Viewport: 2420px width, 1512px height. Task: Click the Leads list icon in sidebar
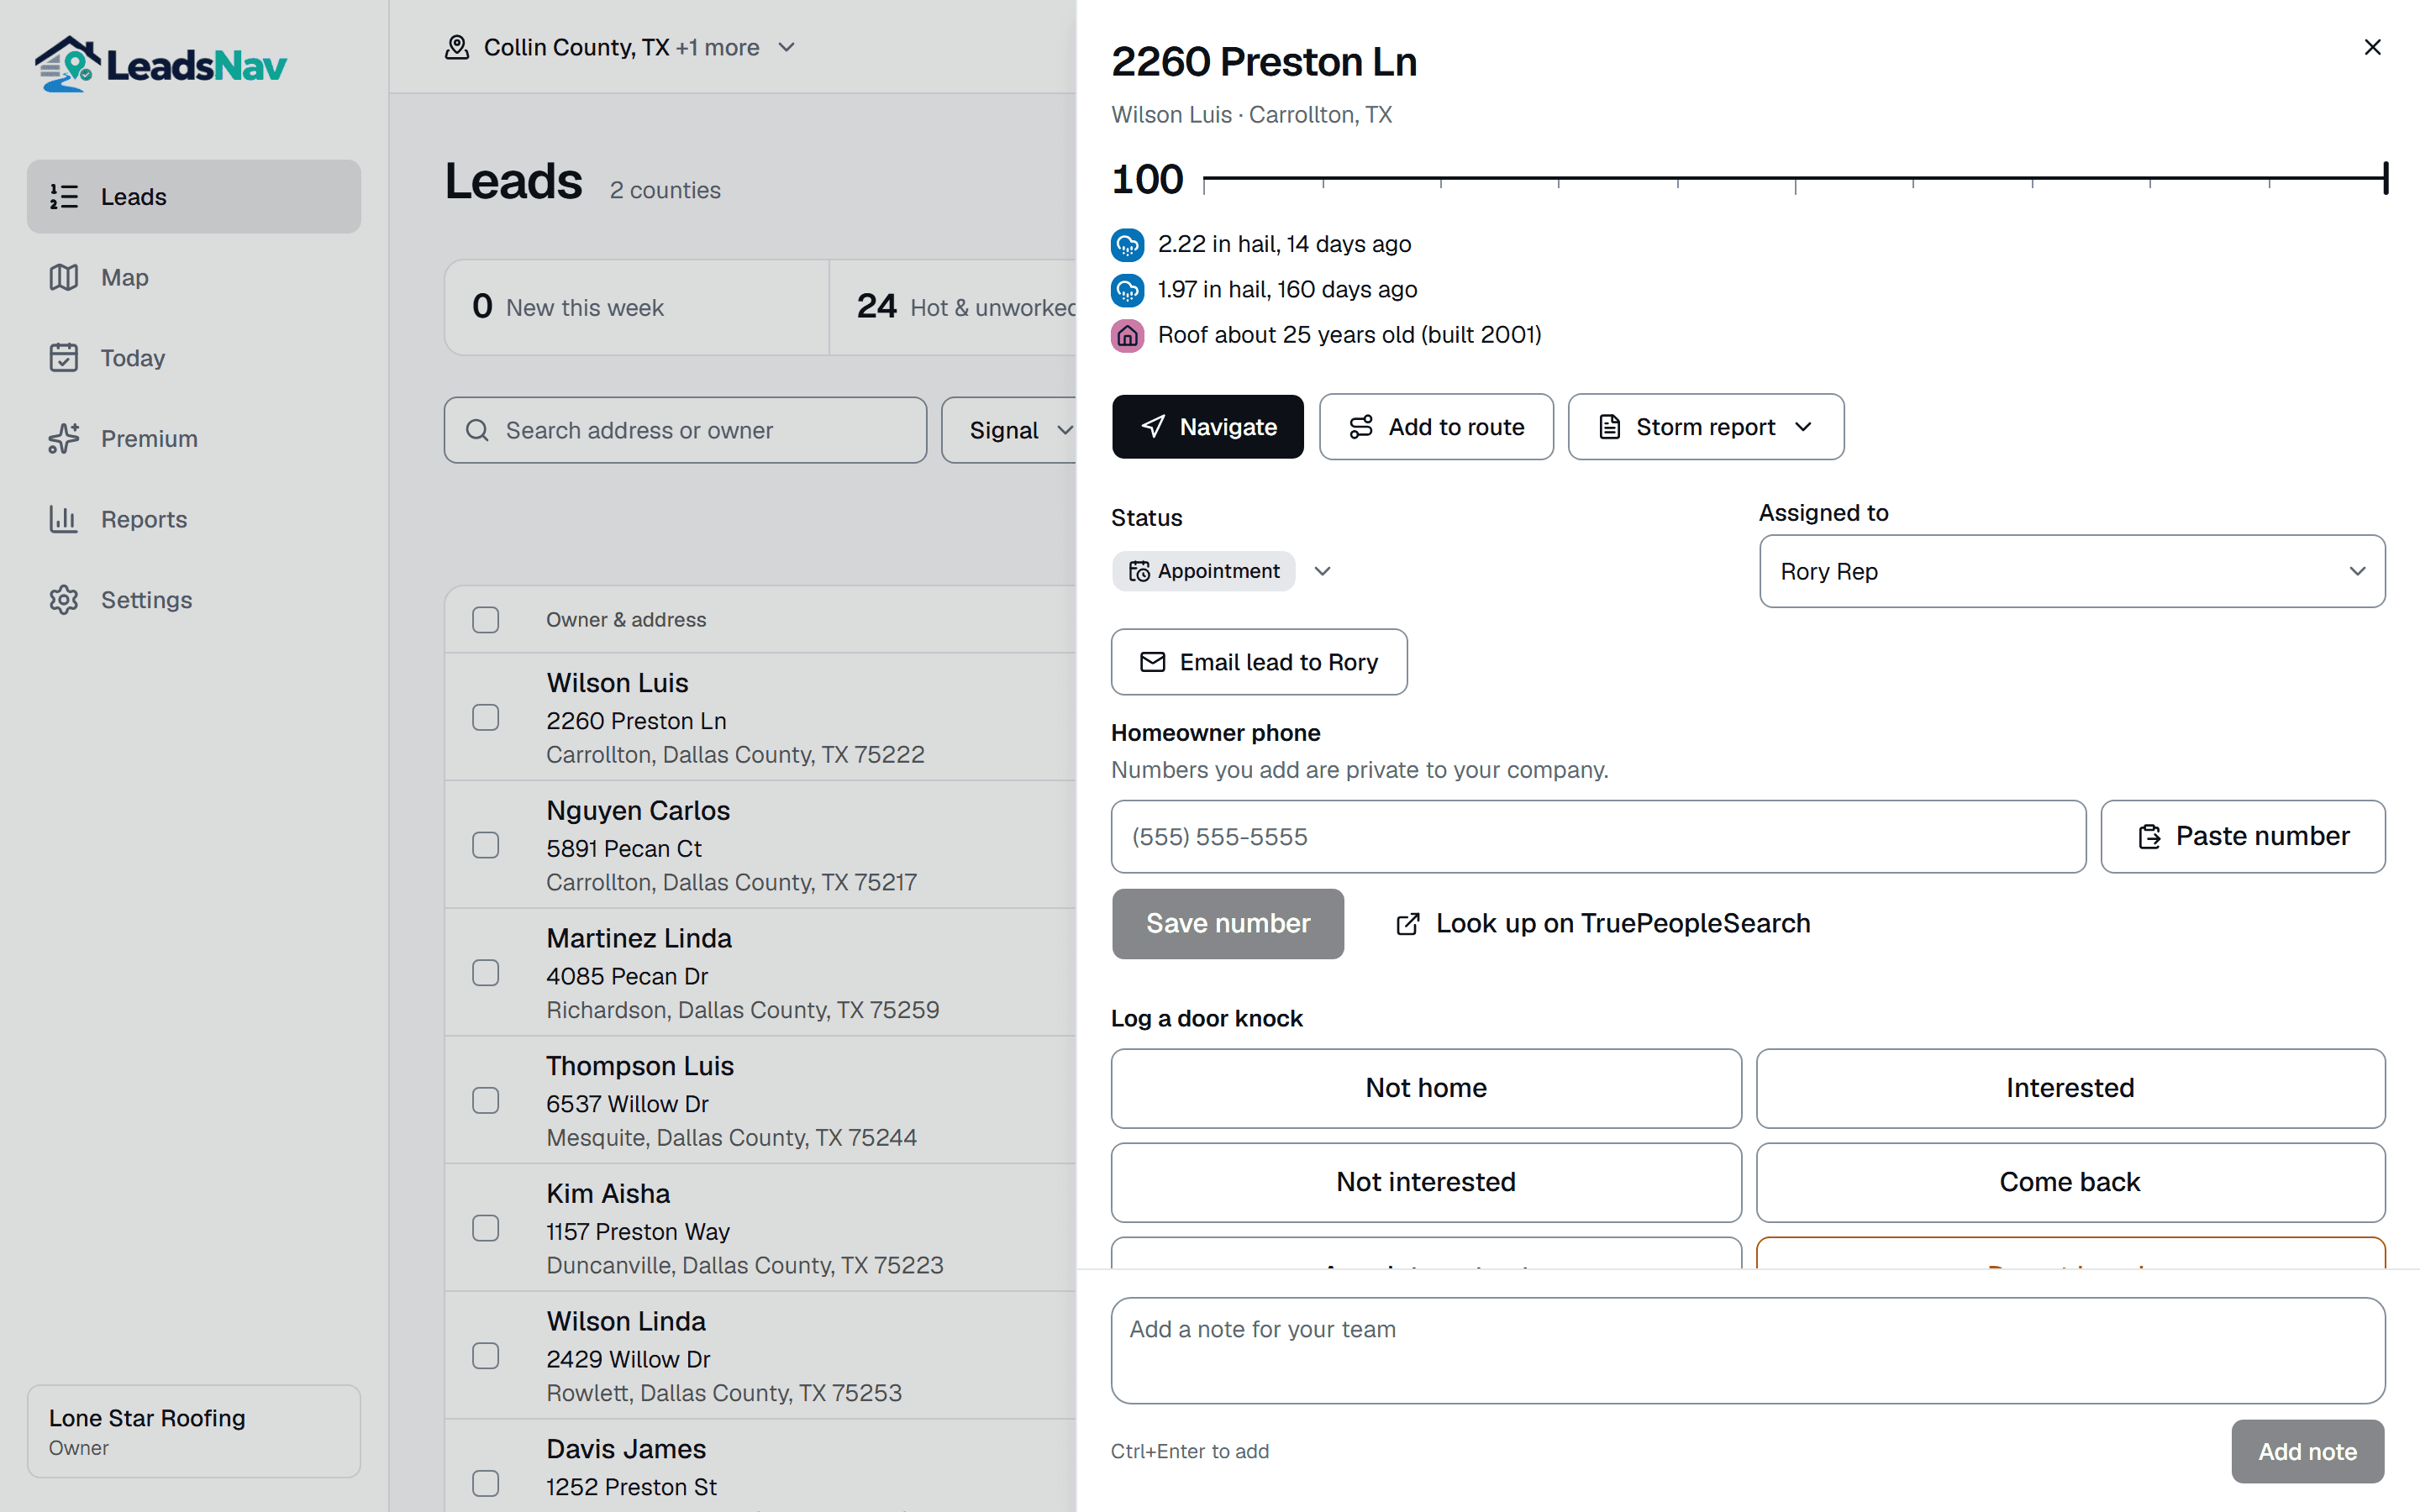point(64,197)
